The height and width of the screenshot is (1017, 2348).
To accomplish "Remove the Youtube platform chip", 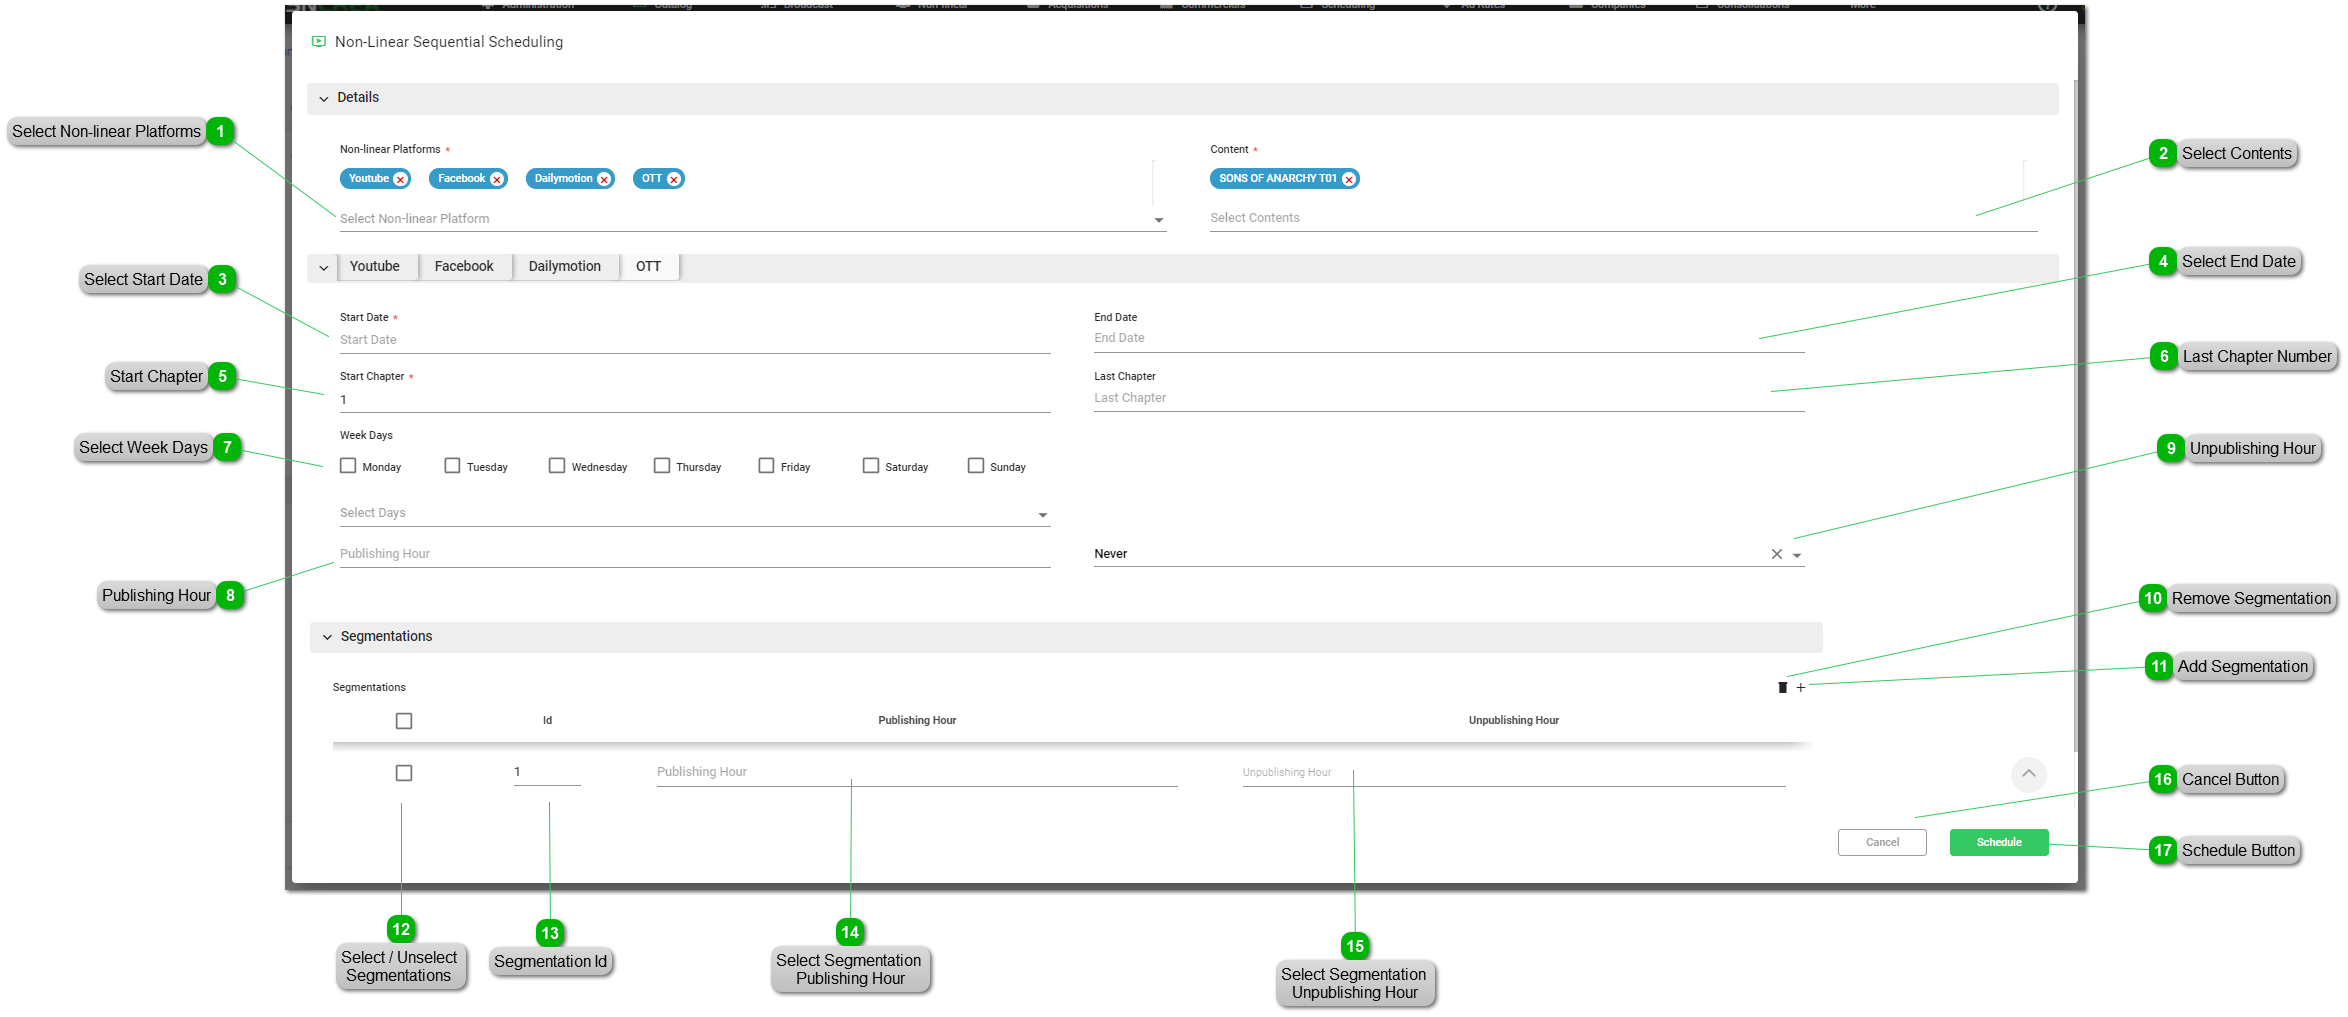I will pos(400,179).
